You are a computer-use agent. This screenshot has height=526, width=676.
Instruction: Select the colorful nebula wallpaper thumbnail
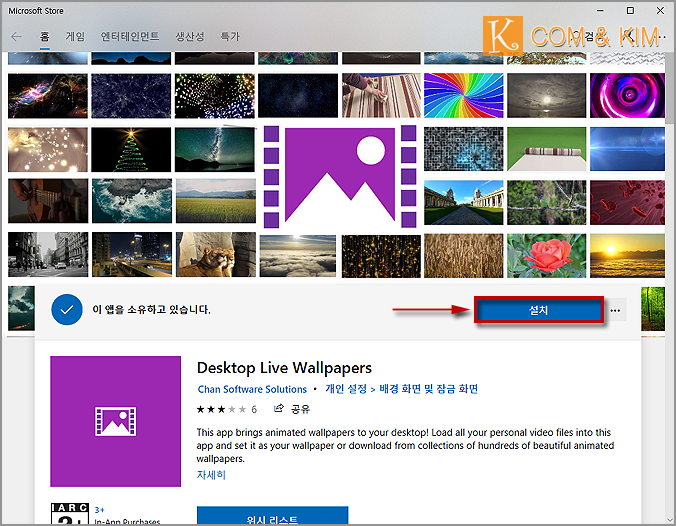click(47, 96)
